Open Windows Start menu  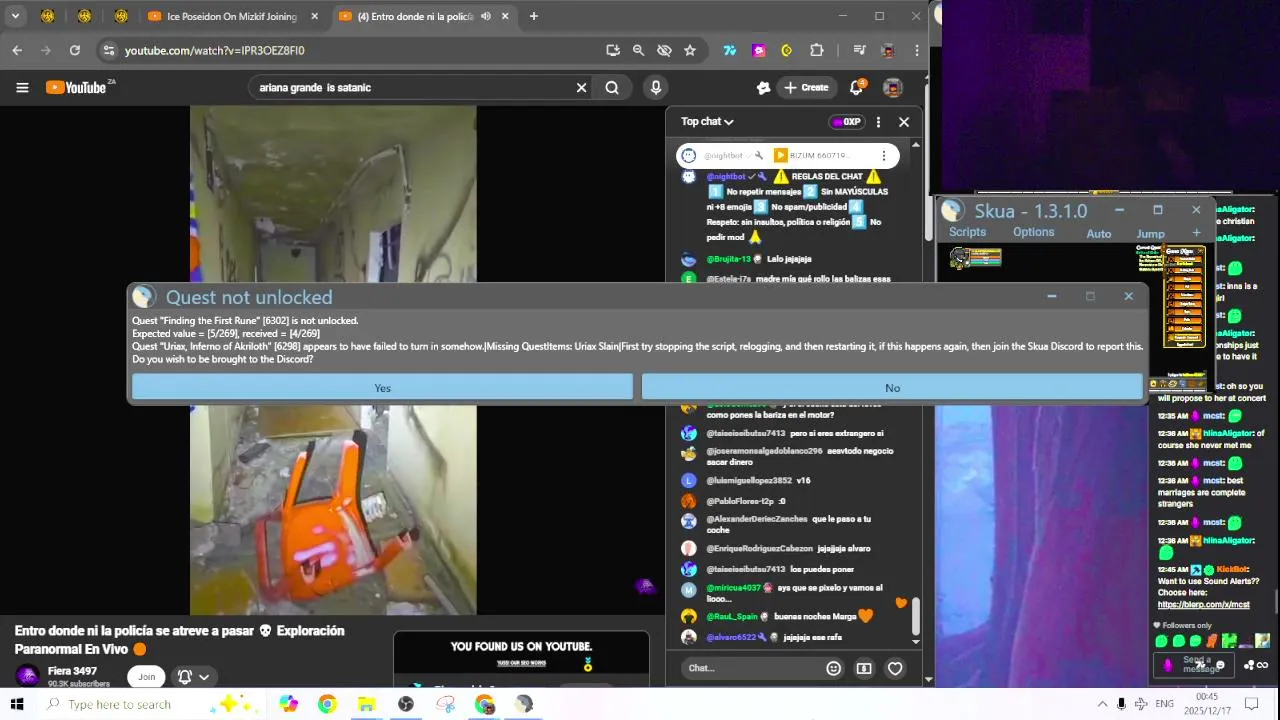coord(17,704)
